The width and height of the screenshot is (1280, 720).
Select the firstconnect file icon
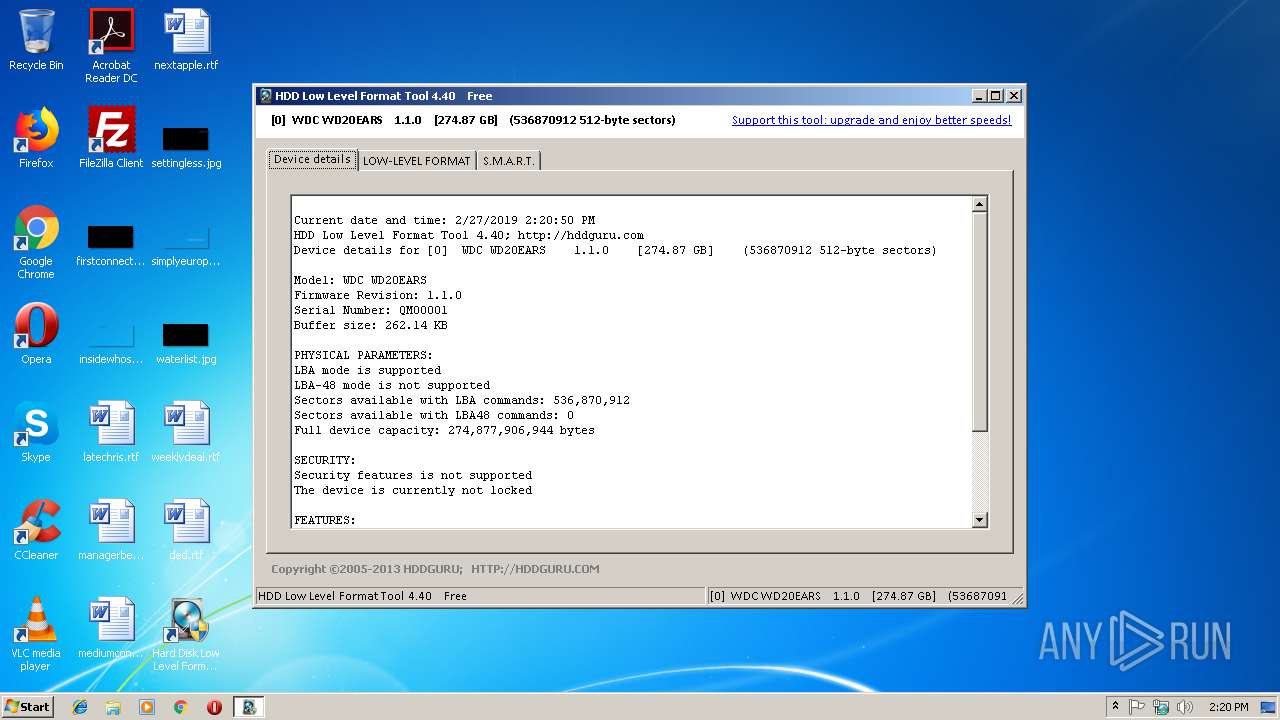coord(111,246)
